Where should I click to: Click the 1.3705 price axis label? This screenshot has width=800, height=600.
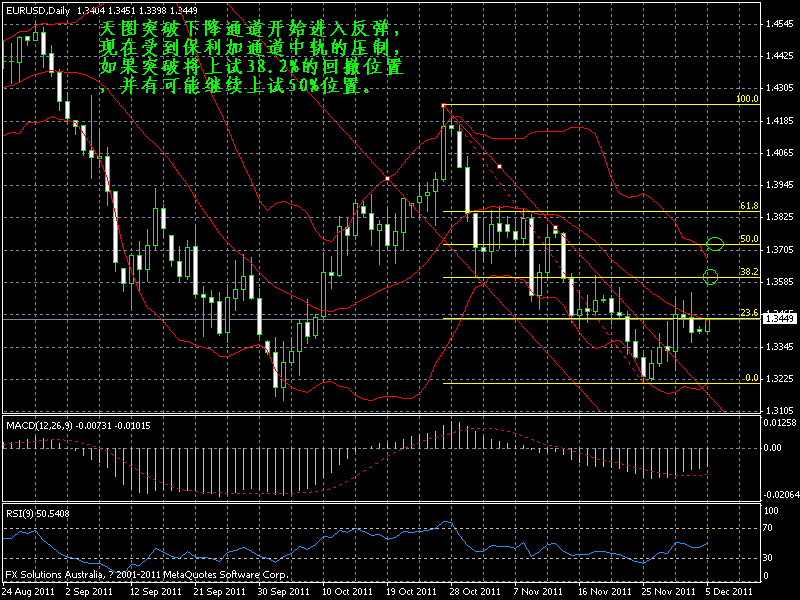[x=780, y=250]
